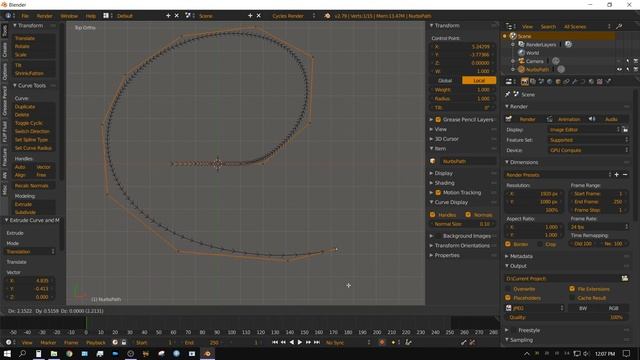Screen dimensions: 640x360
Task: Open the Texture properties tab icon
Action: 600,82
